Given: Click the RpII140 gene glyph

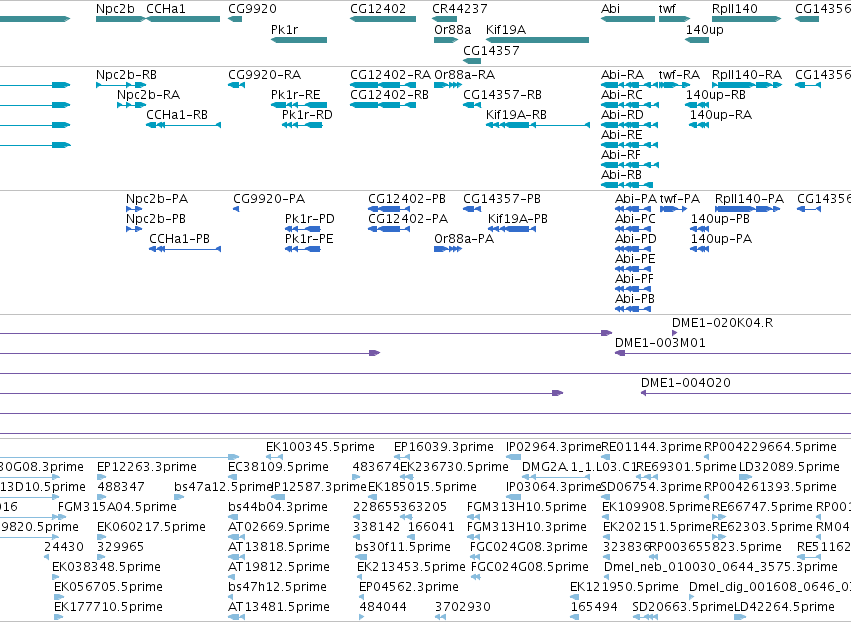Looking at the screenshot, I should click(747, 19).
